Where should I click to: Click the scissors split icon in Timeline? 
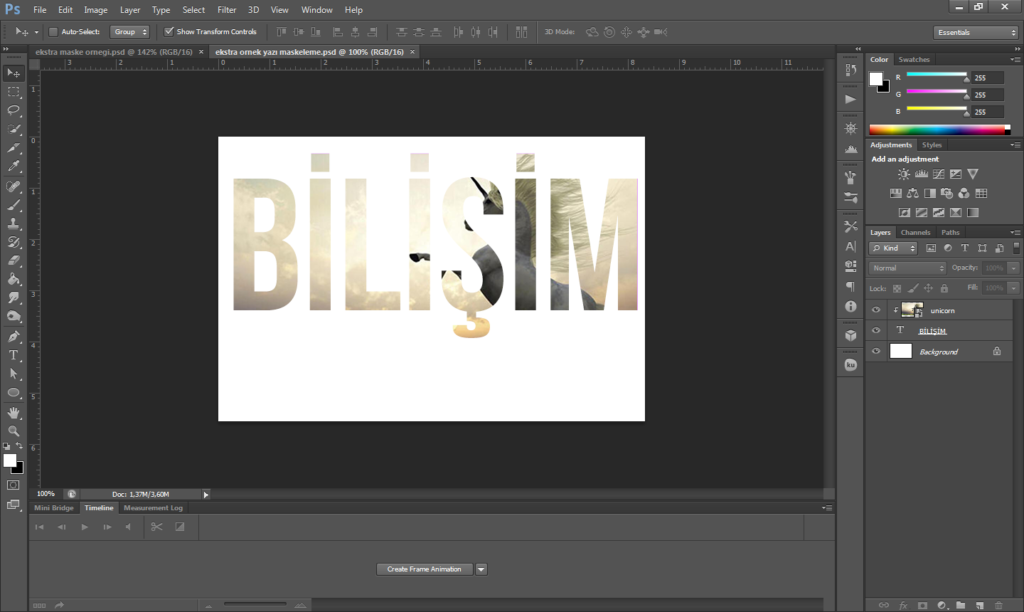pyautogui.click(x=157, y=526)
